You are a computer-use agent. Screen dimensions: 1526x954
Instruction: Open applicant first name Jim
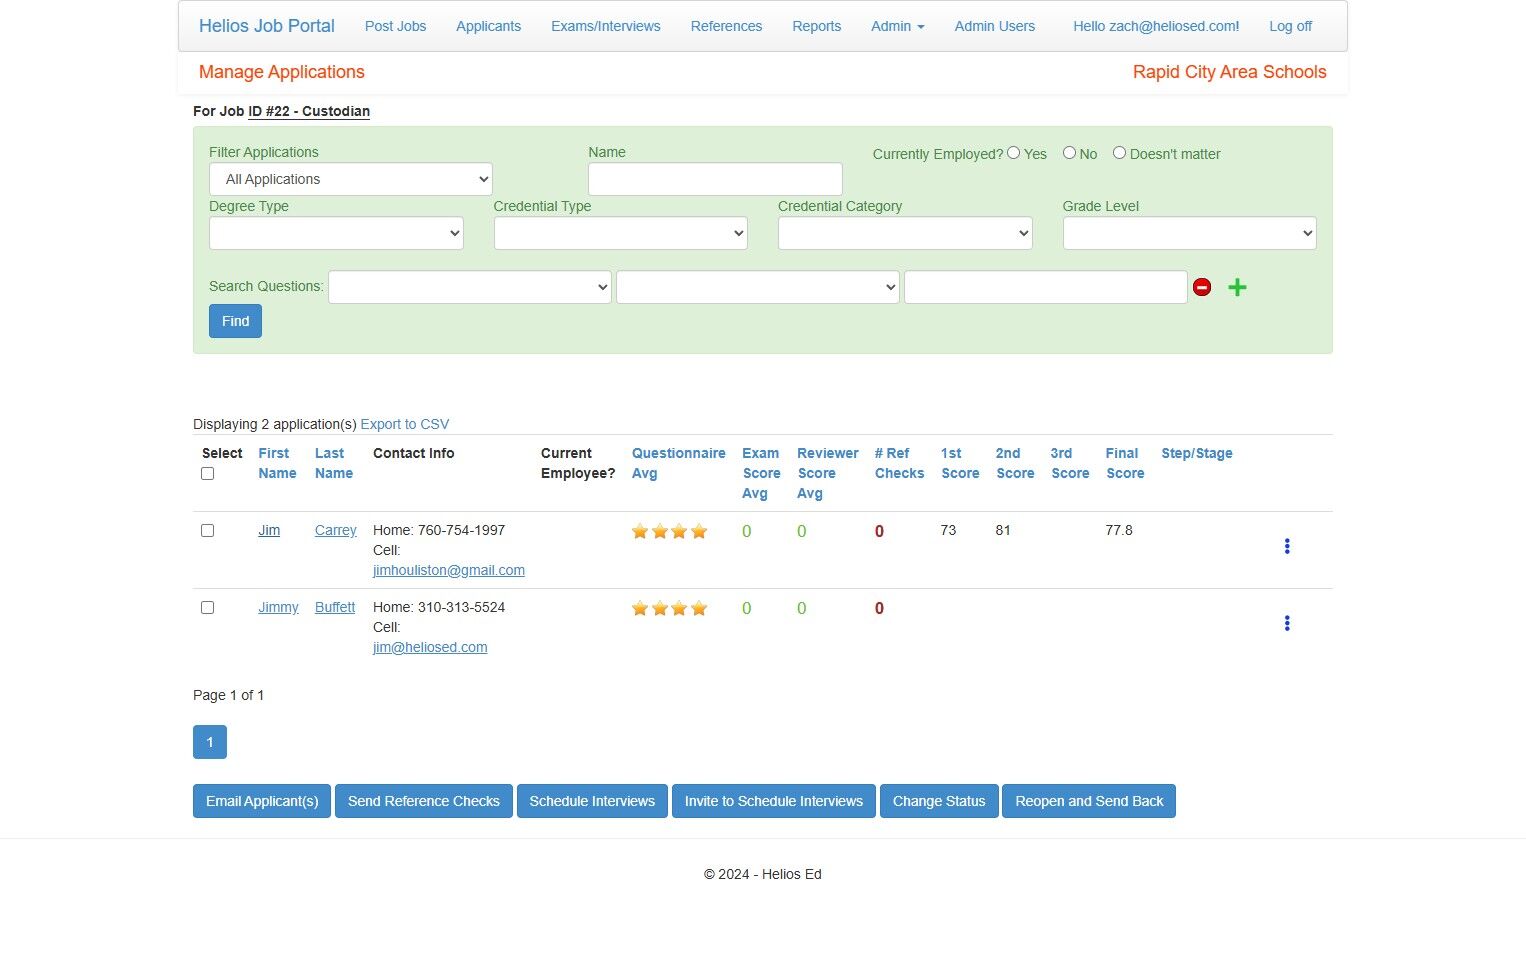pos(269,530)
